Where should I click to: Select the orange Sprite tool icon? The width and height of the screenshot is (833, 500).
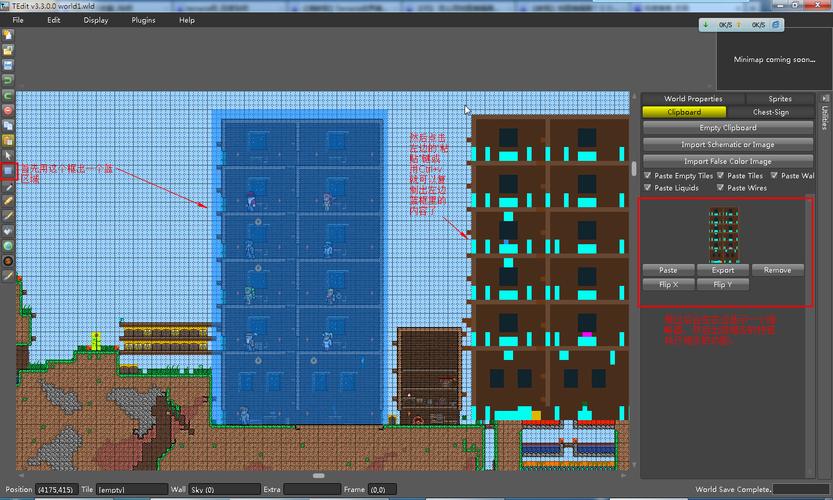tap(8, 261)
